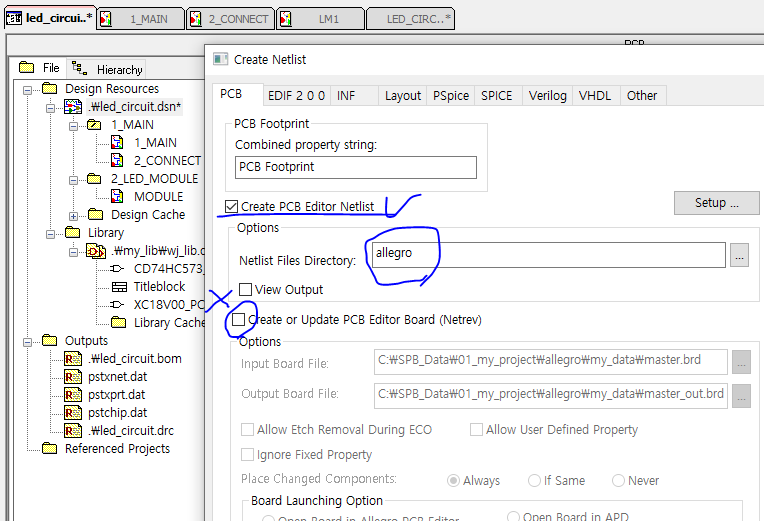The width and height of the screenshot is (764, 521).
Task: Toggle Allow Etch Removal During ECO
Action: coord(248,429)
